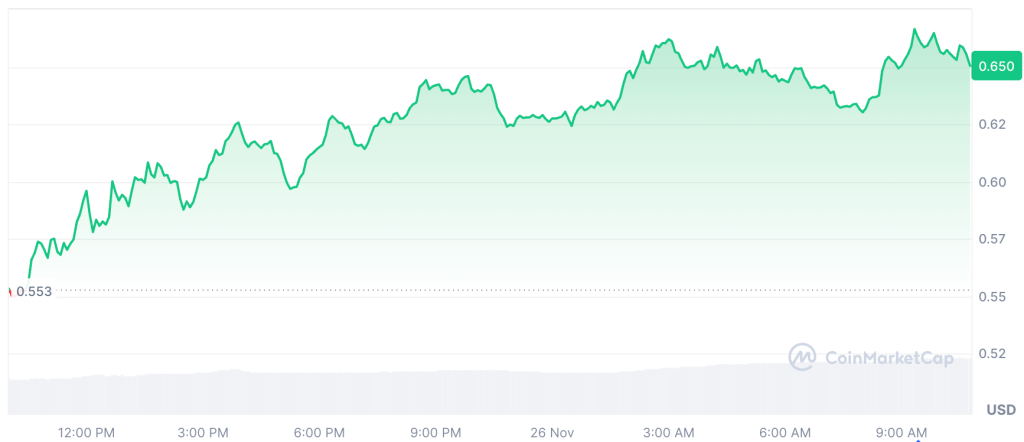1024x442 pixels.
Task: Click the 6:00 PM time axis label
Action: pyautogui.click(x=320, y=433)
